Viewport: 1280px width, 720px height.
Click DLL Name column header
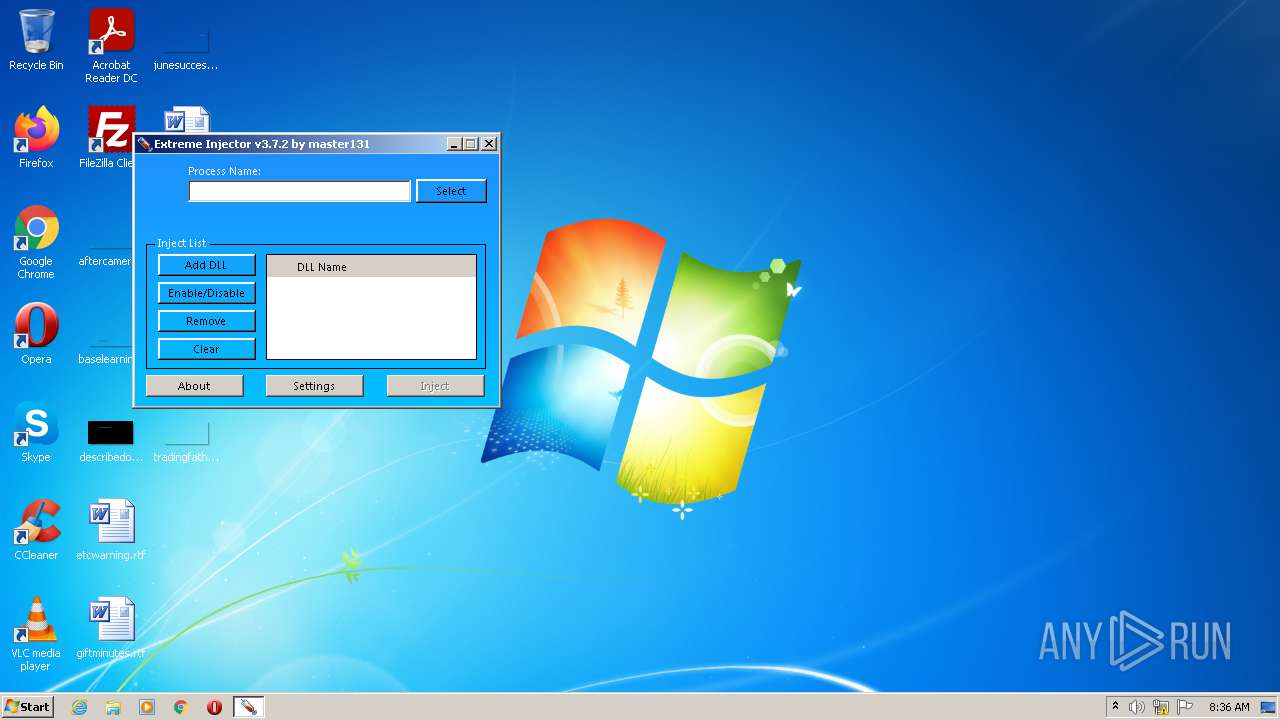point(371,267)
